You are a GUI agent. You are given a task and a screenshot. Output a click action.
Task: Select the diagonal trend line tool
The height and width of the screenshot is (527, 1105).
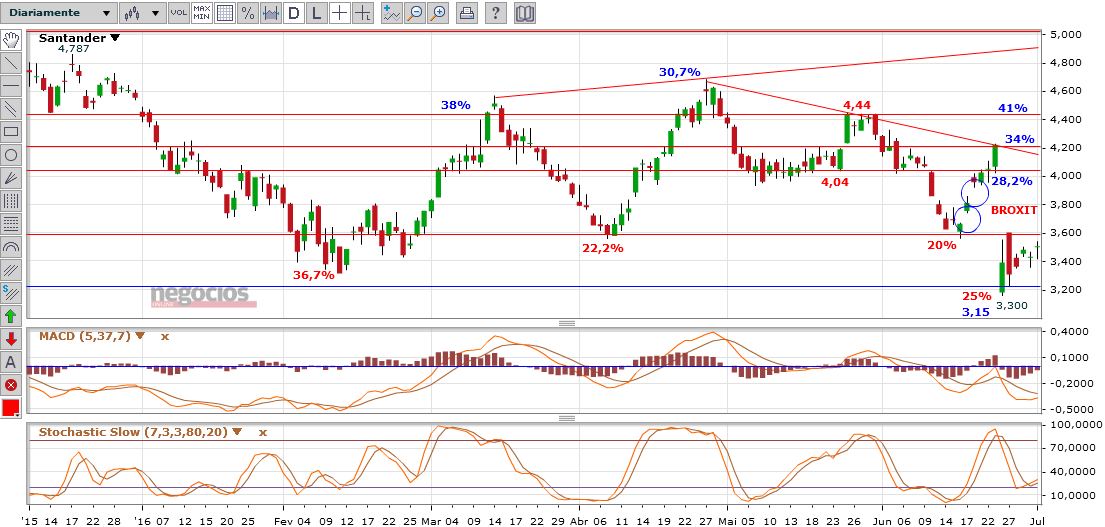[11, 63]
